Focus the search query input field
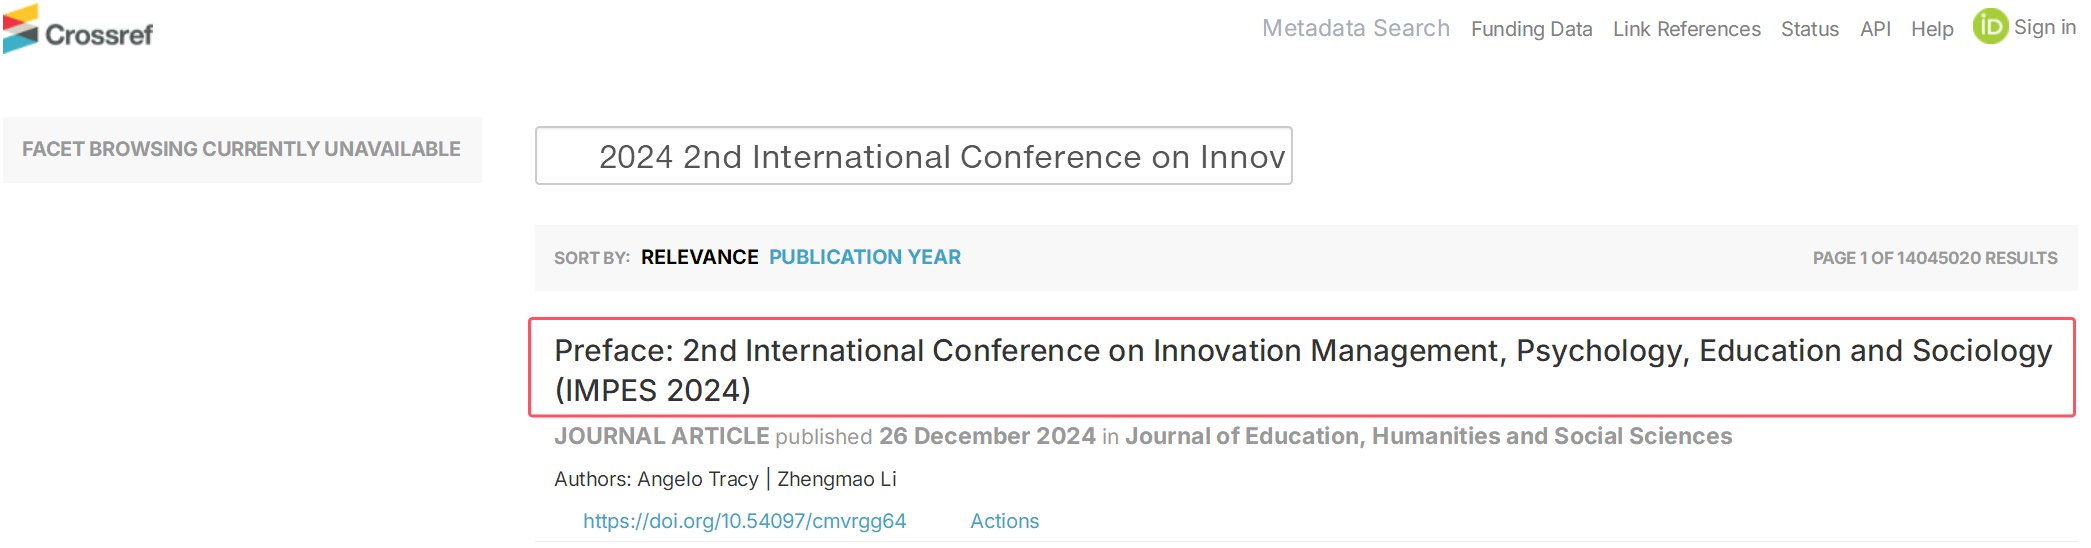This screenshot has width=2091, height=548. [914, 156]
